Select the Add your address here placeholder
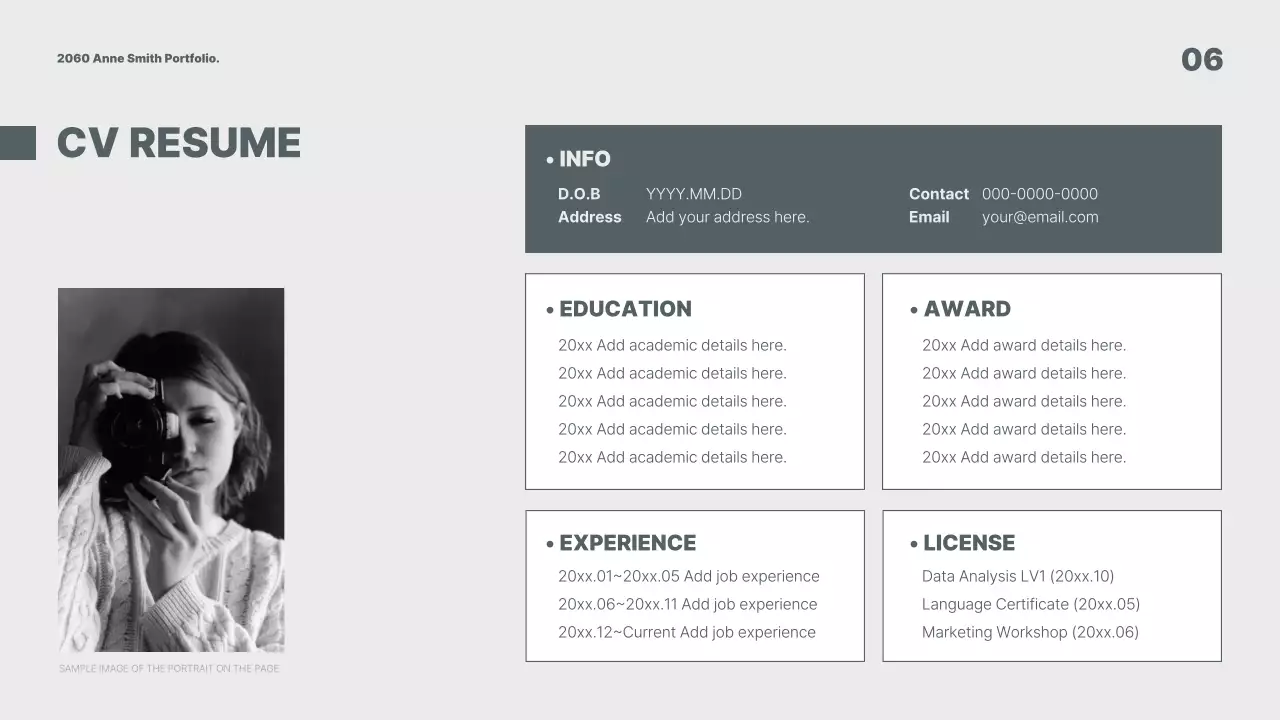This screenshot has height=720, width=1280. point(727,217)
